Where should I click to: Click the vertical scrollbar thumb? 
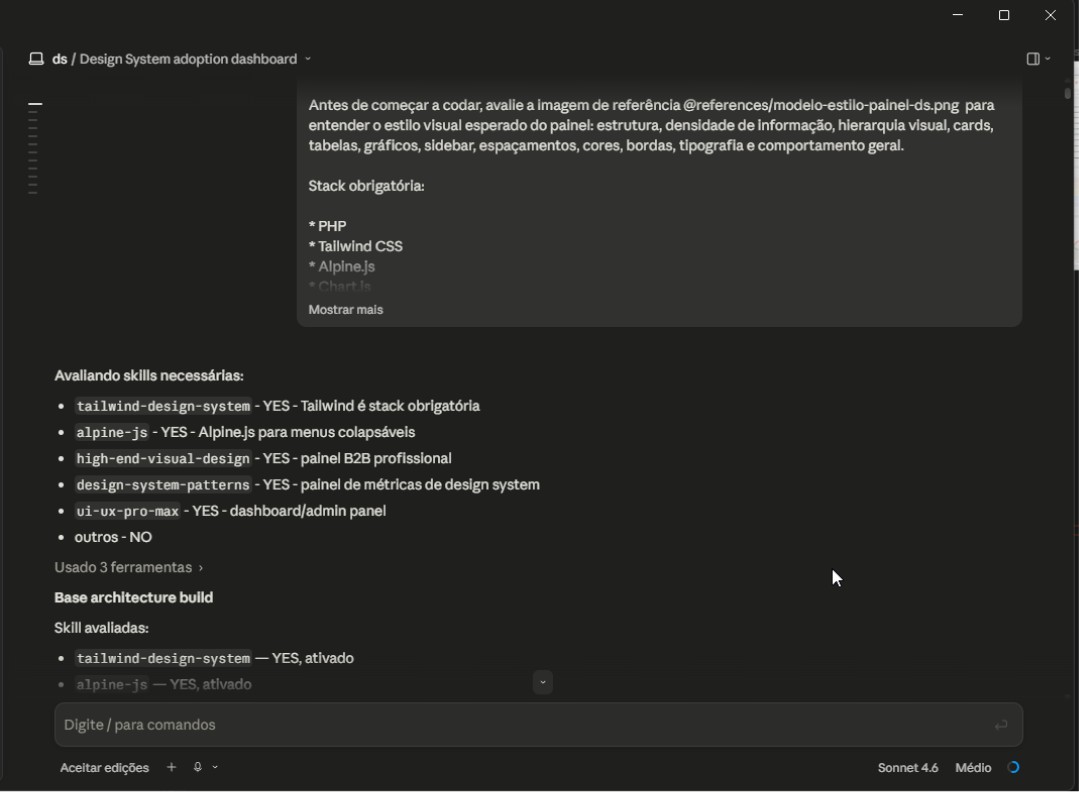coord(1067,93)
